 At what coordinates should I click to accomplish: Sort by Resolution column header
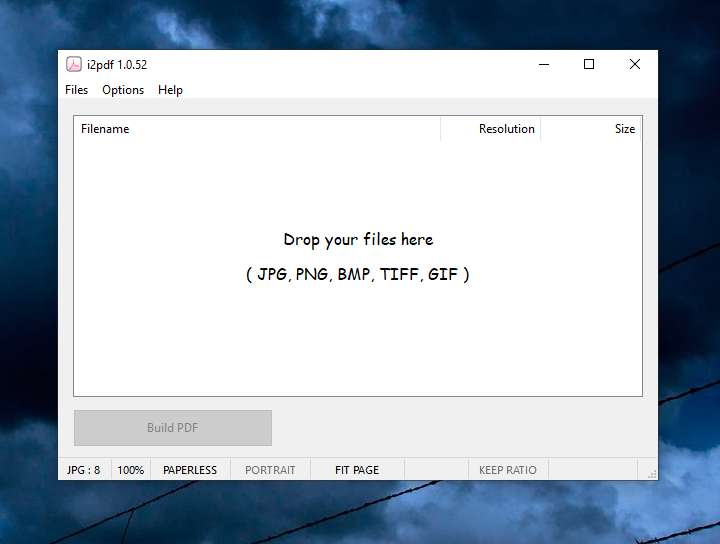point(491,129)
